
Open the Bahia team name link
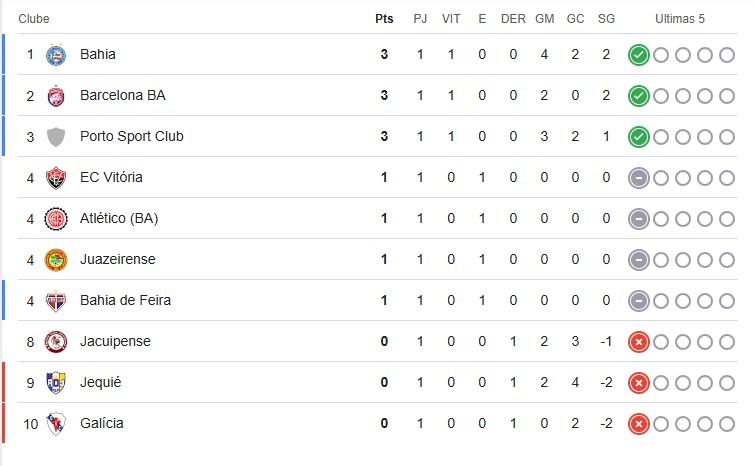click(98, 54)
